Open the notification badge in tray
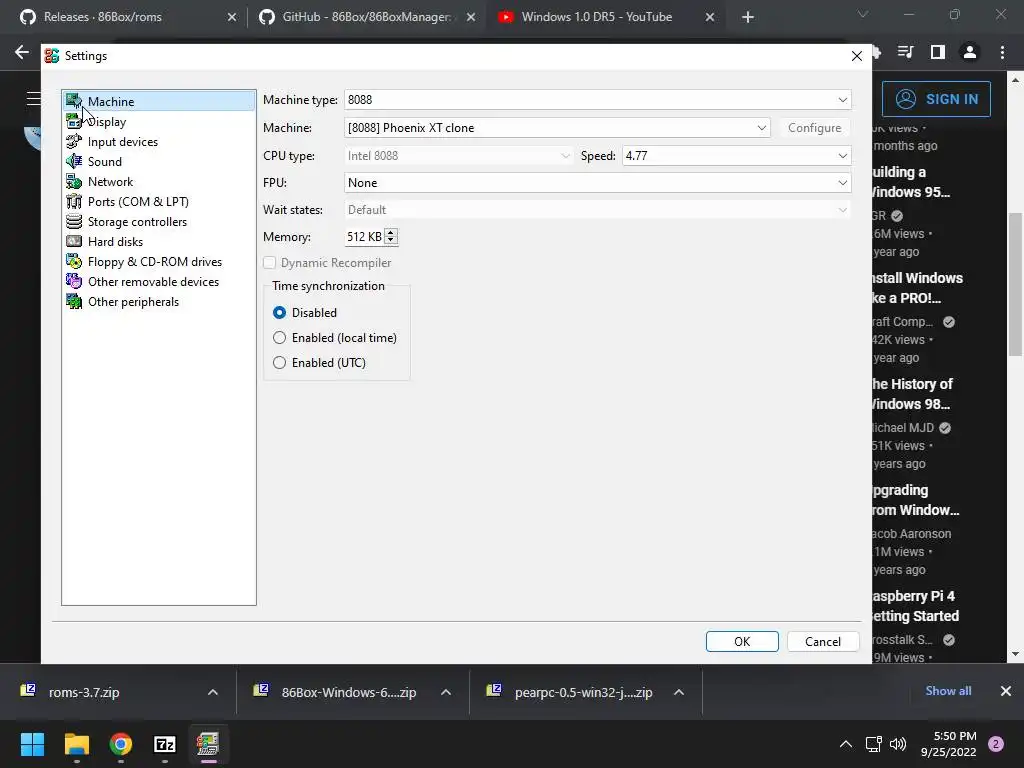The image size is (1024, 768). tap(996, 744)
